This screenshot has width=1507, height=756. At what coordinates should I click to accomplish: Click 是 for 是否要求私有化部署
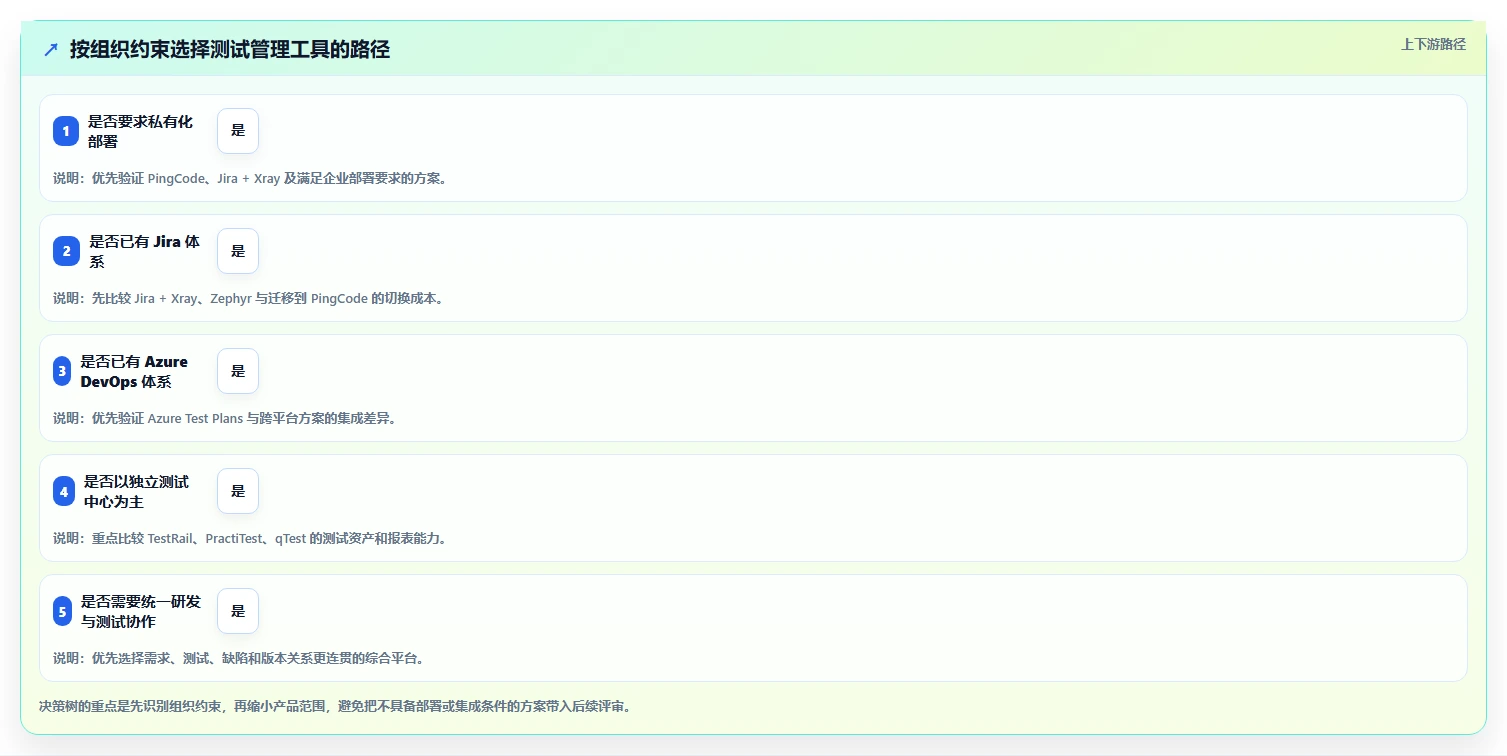238,131
